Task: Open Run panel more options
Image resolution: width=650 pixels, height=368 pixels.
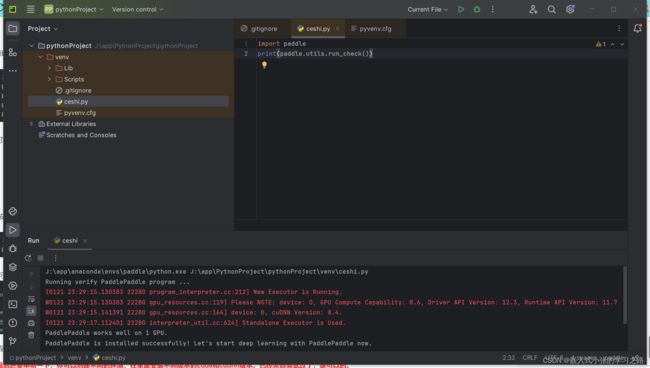Action: 55,258
